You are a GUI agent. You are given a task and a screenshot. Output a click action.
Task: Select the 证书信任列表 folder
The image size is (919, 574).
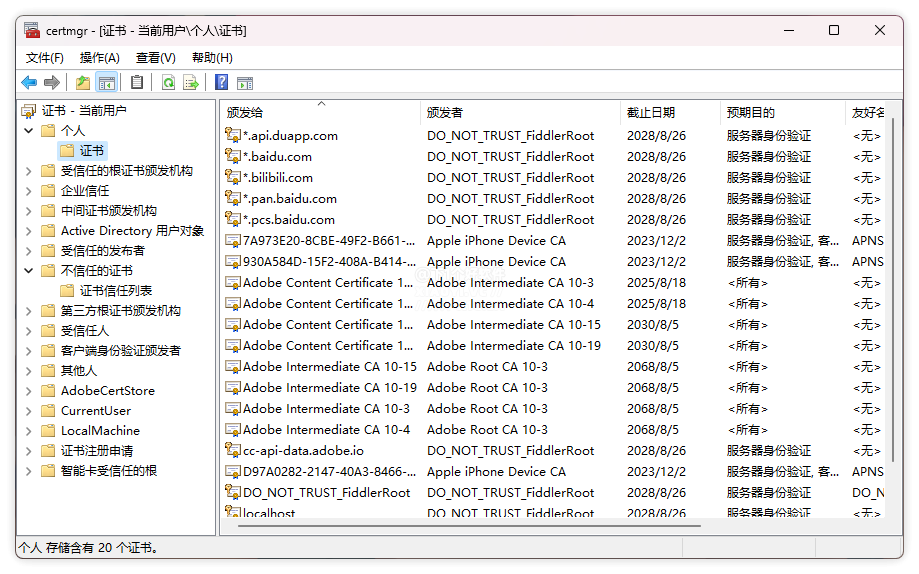[x=115, y=291]
